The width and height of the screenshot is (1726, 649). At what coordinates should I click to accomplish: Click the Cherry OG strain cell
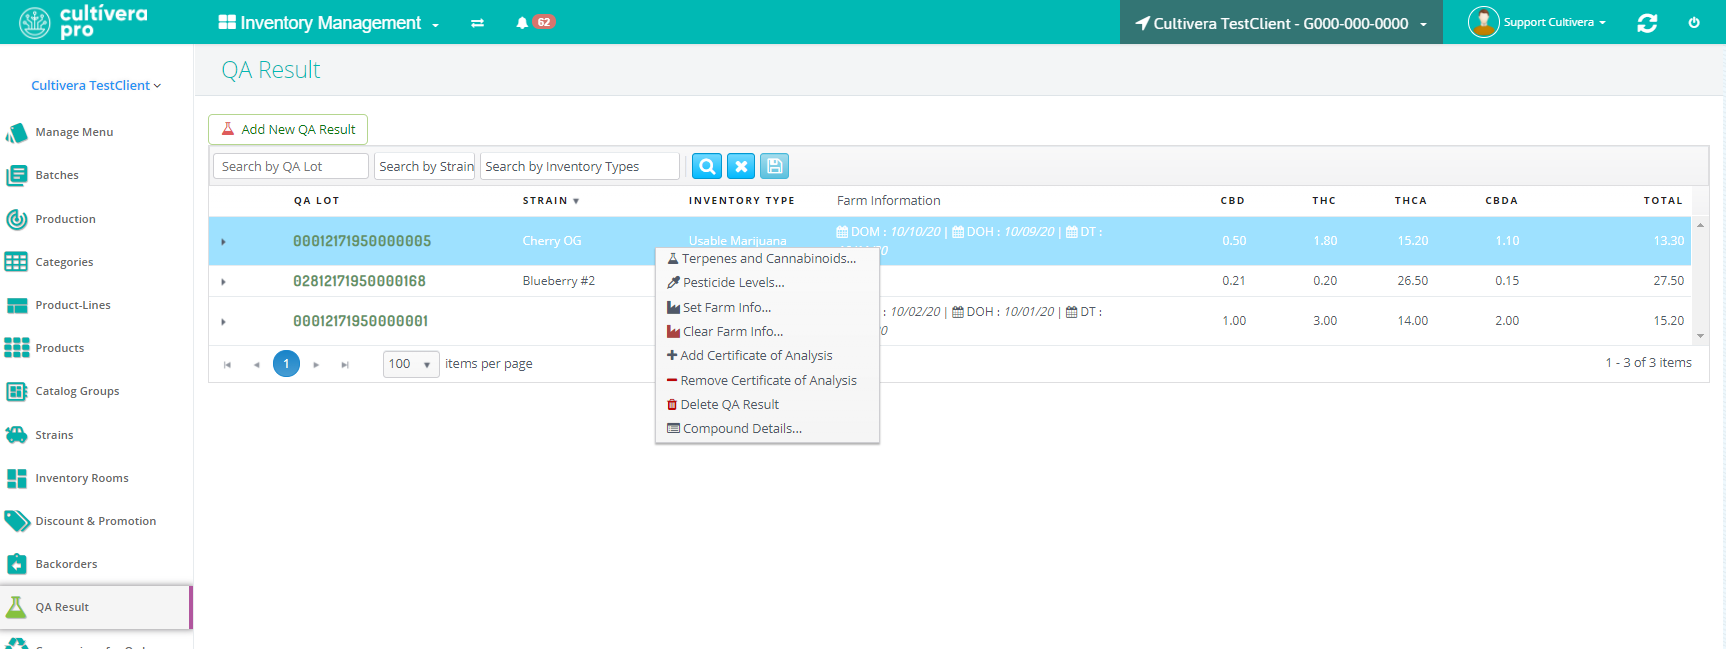[551, 241]
